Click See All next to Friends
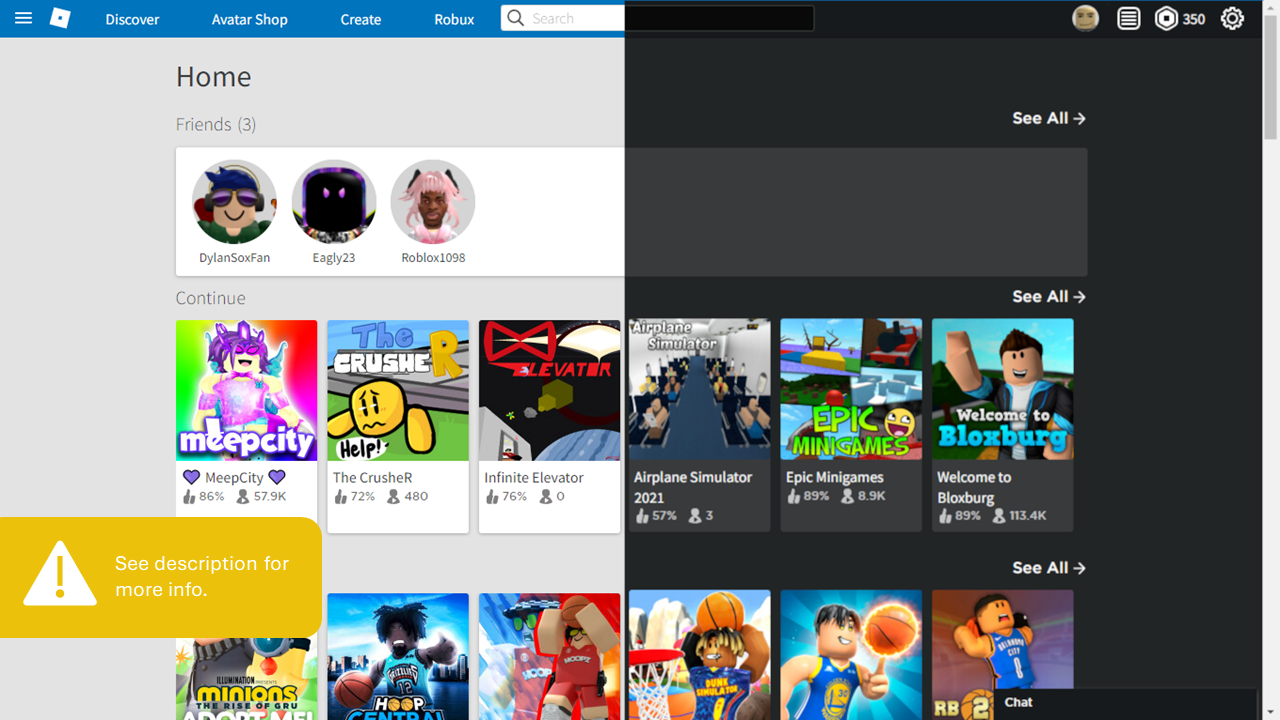Image resolution: width=1280 pixels, height=720 pixels. (x=1048, y=118)
